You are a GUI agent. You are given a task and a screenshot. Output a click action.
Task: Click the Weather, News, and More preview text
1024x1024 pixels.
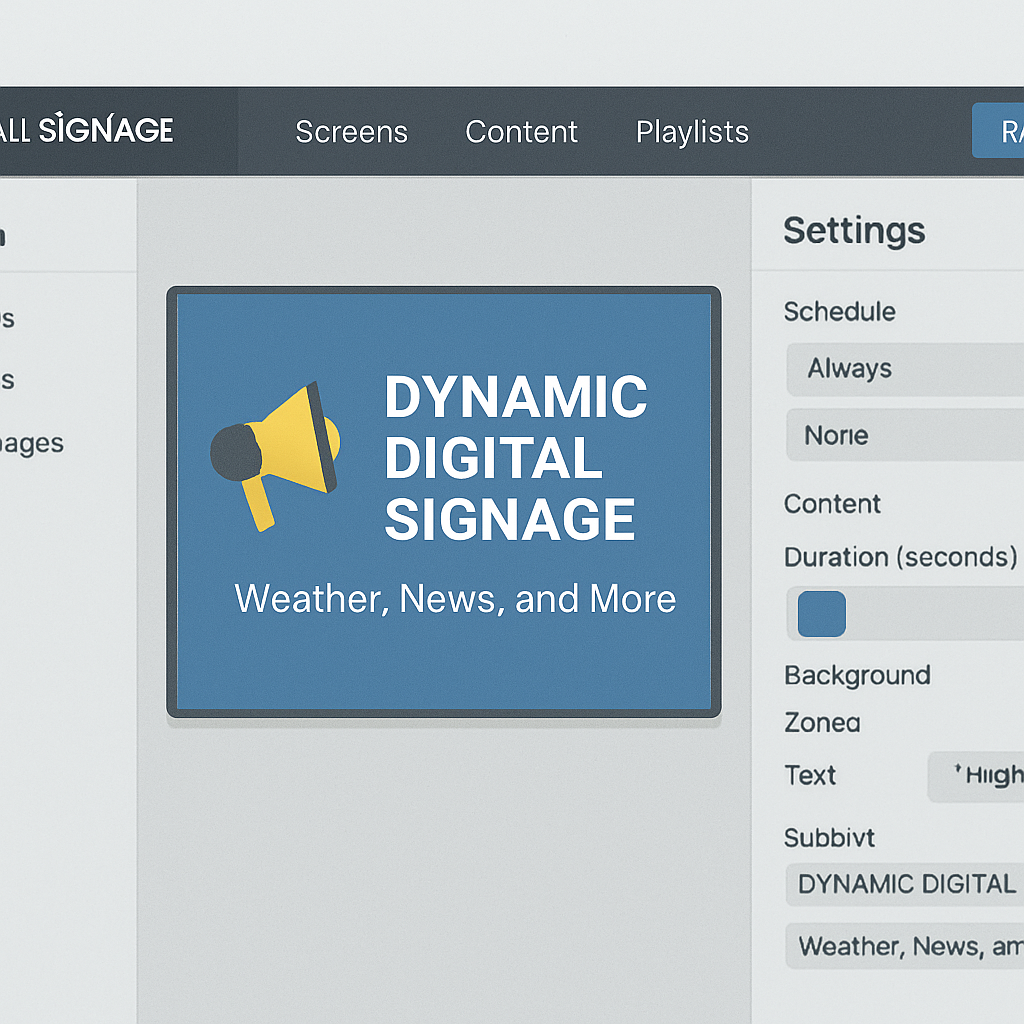[455, 599]
